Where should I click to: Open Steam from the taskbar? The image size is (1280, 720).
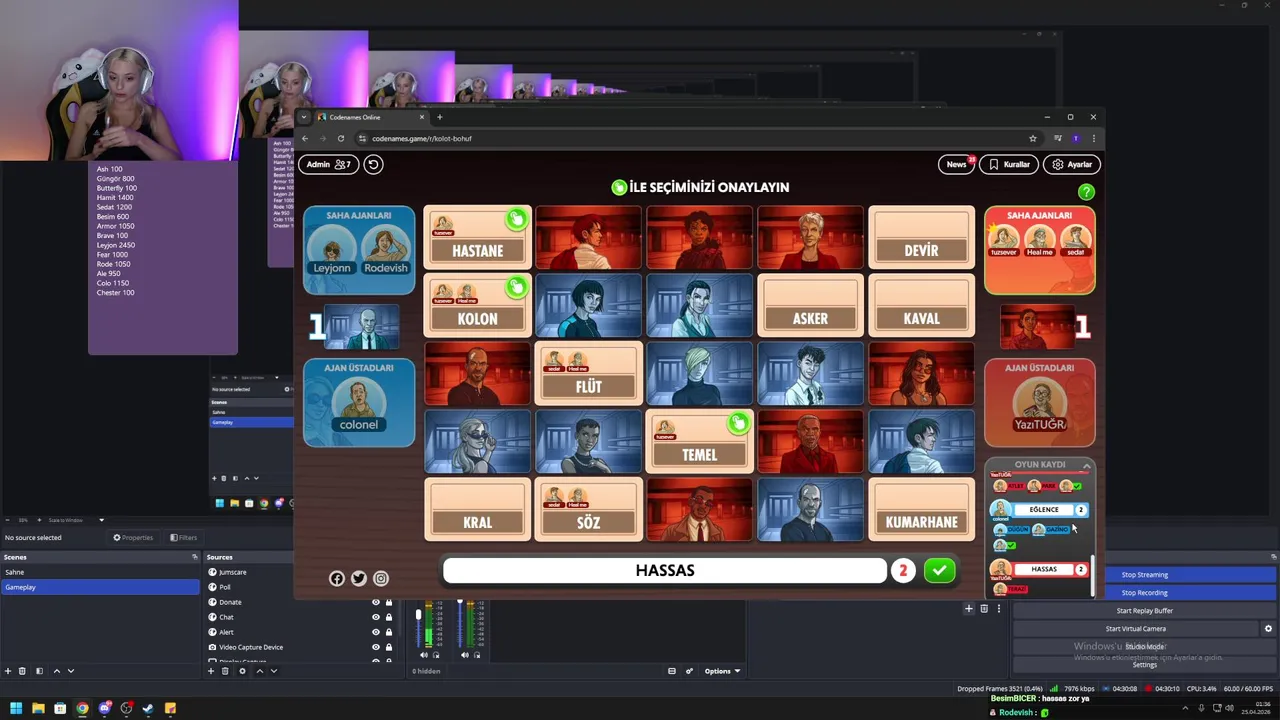[x=148, y=708]
